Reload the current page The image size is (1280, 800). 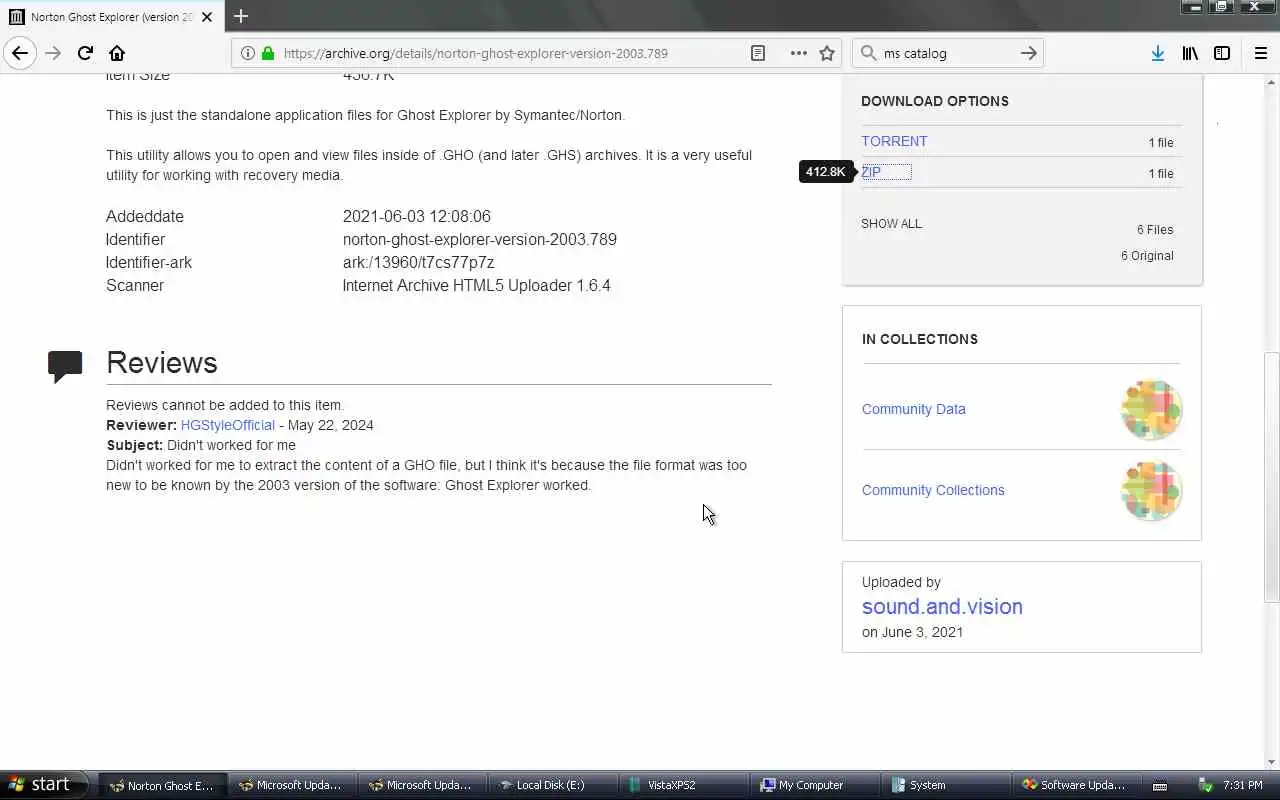click(85, 53)
